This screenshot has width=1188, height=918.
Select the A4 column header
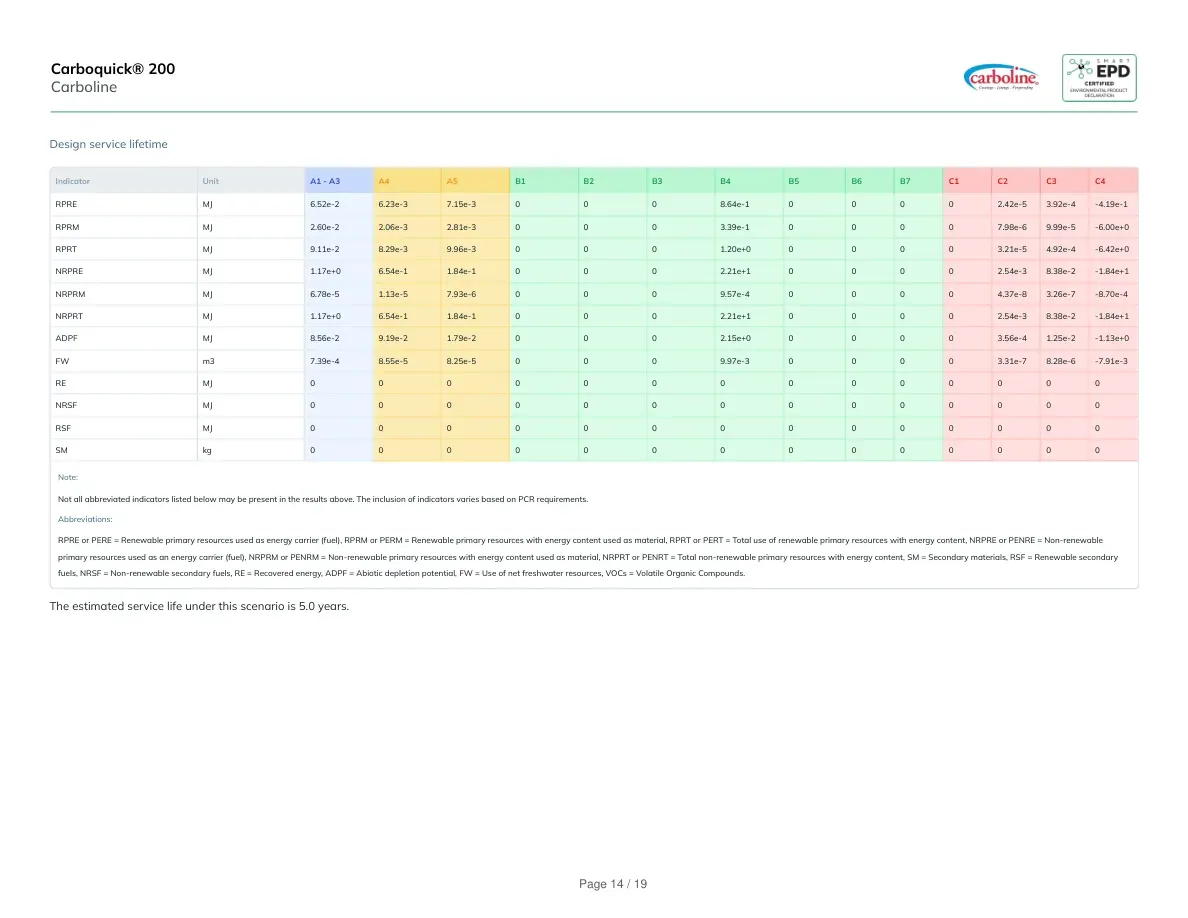click(383, 181)
